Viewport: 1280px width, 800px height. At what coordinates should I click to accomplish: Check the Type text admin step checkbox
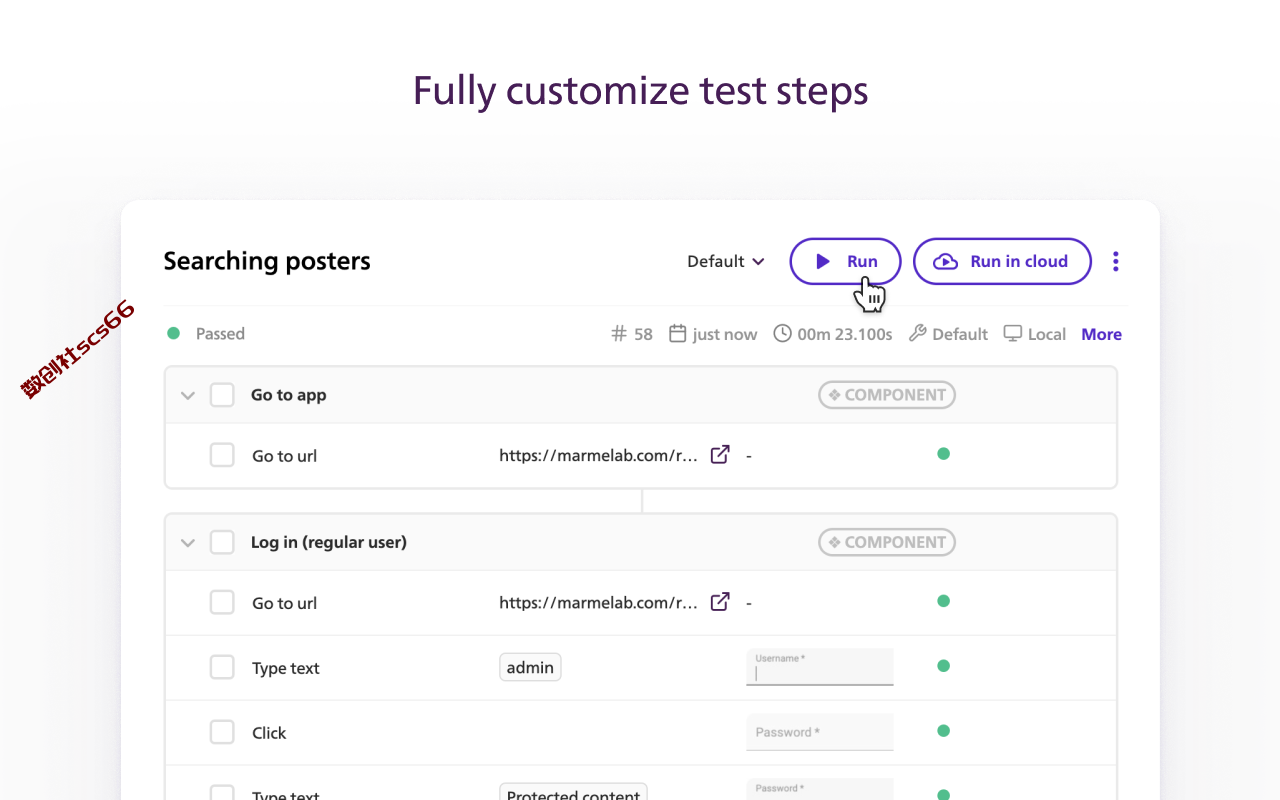[x=222, y=667]
